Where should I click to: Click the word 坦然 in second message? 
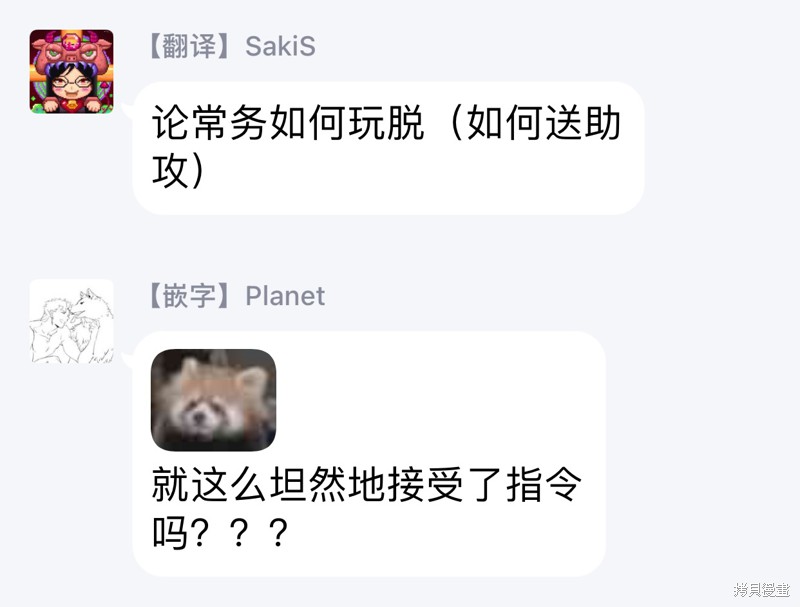pyautogui.click(x=308, y=484)
